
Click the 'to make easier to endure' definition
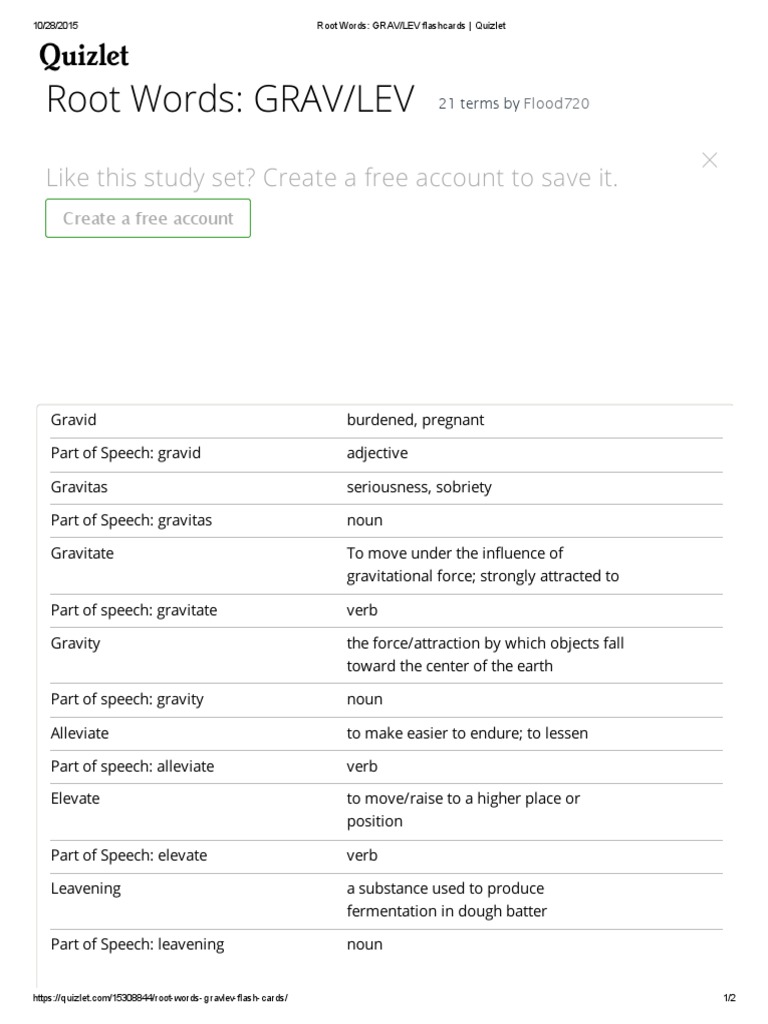click(x=467, y=733)
